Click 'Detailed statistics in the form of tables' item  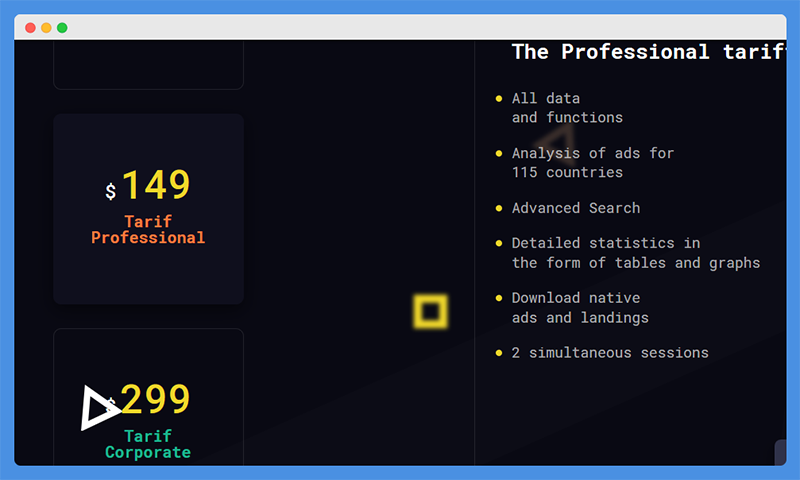636,253
